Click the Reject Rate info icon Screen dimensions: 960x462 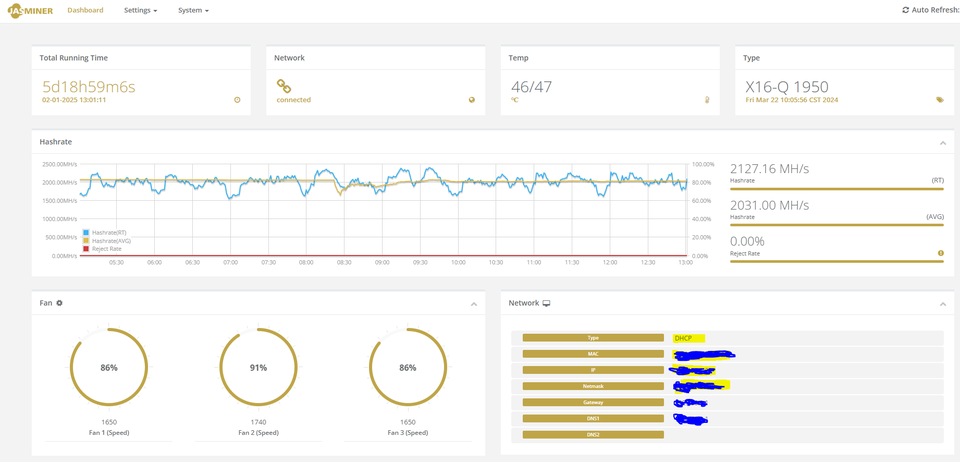click(x=940, y=253)
